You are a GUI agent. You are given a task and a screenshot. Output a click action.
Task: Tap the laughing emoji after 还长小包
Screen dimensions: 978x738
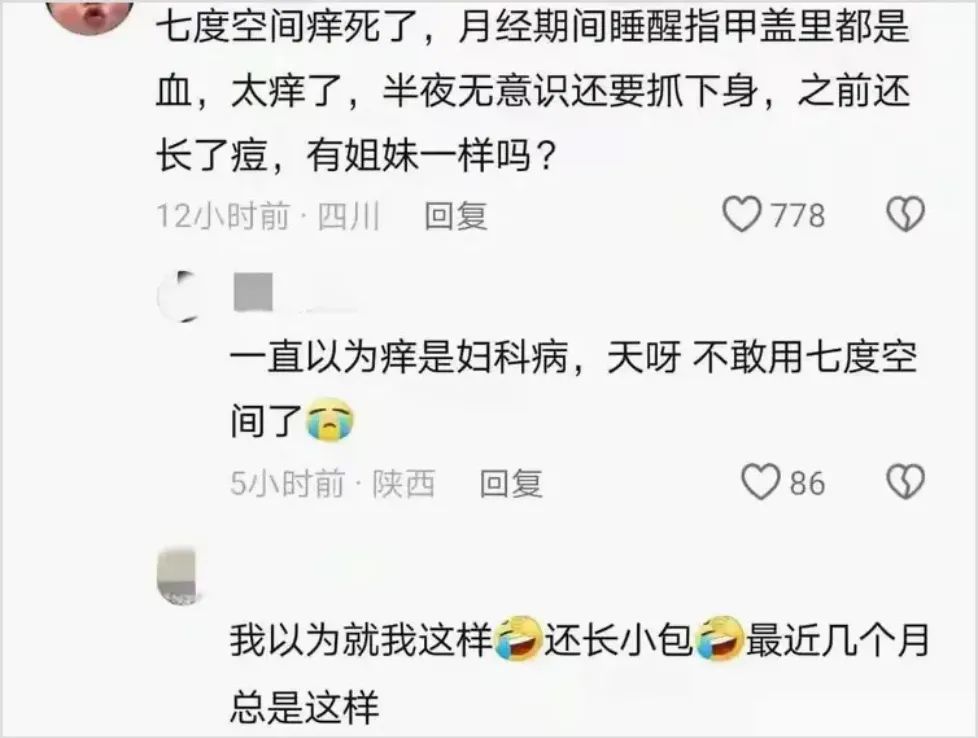719,639
